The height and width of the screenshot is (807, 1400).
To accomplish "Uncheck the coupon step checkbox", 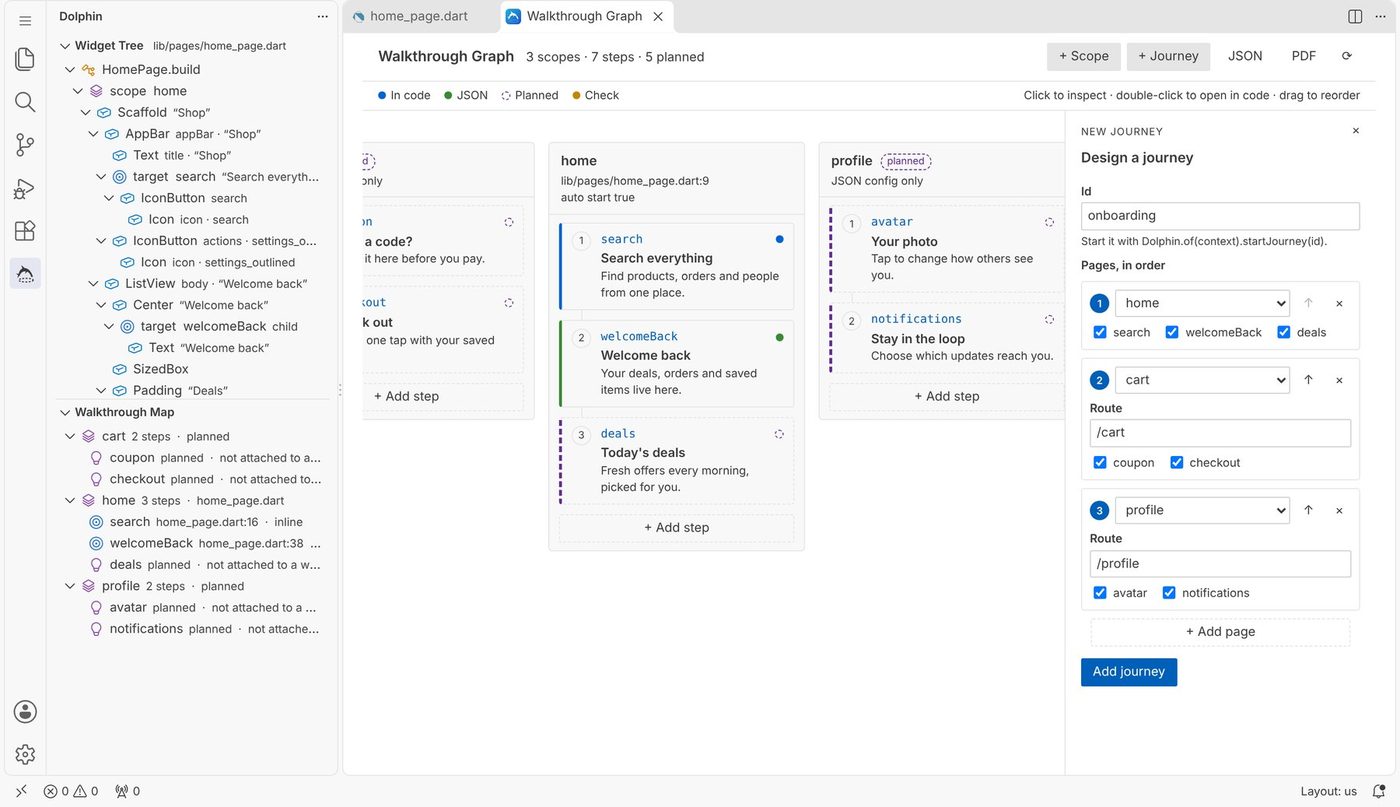I will (1100, 462).
